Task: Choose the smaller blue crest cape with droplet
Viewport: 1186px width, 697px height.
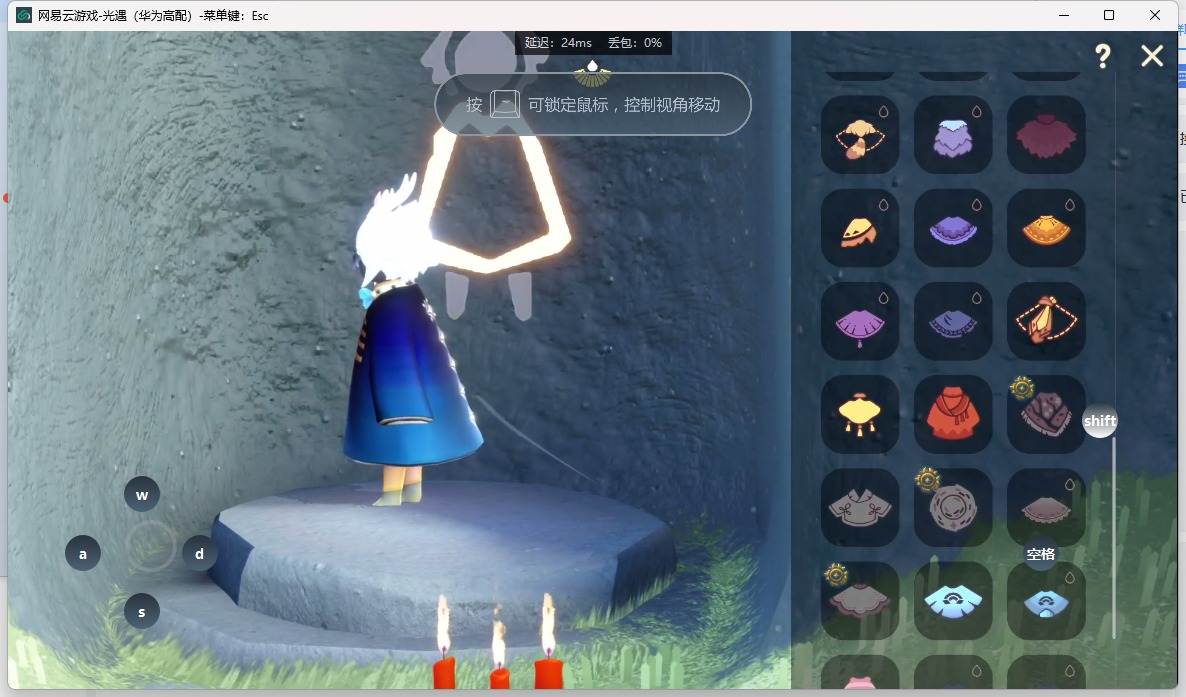Action: pyautogui.click(x=1046, y=600)
